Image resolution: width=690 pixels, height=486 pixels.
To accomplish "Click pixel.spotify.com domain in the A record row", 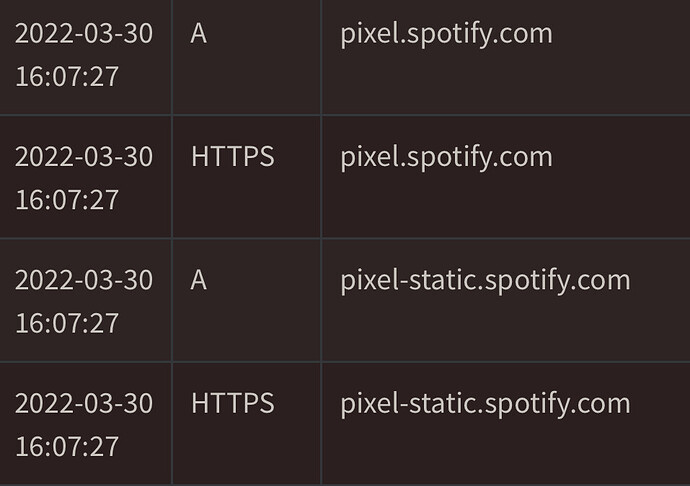I will tap(446, 34).
